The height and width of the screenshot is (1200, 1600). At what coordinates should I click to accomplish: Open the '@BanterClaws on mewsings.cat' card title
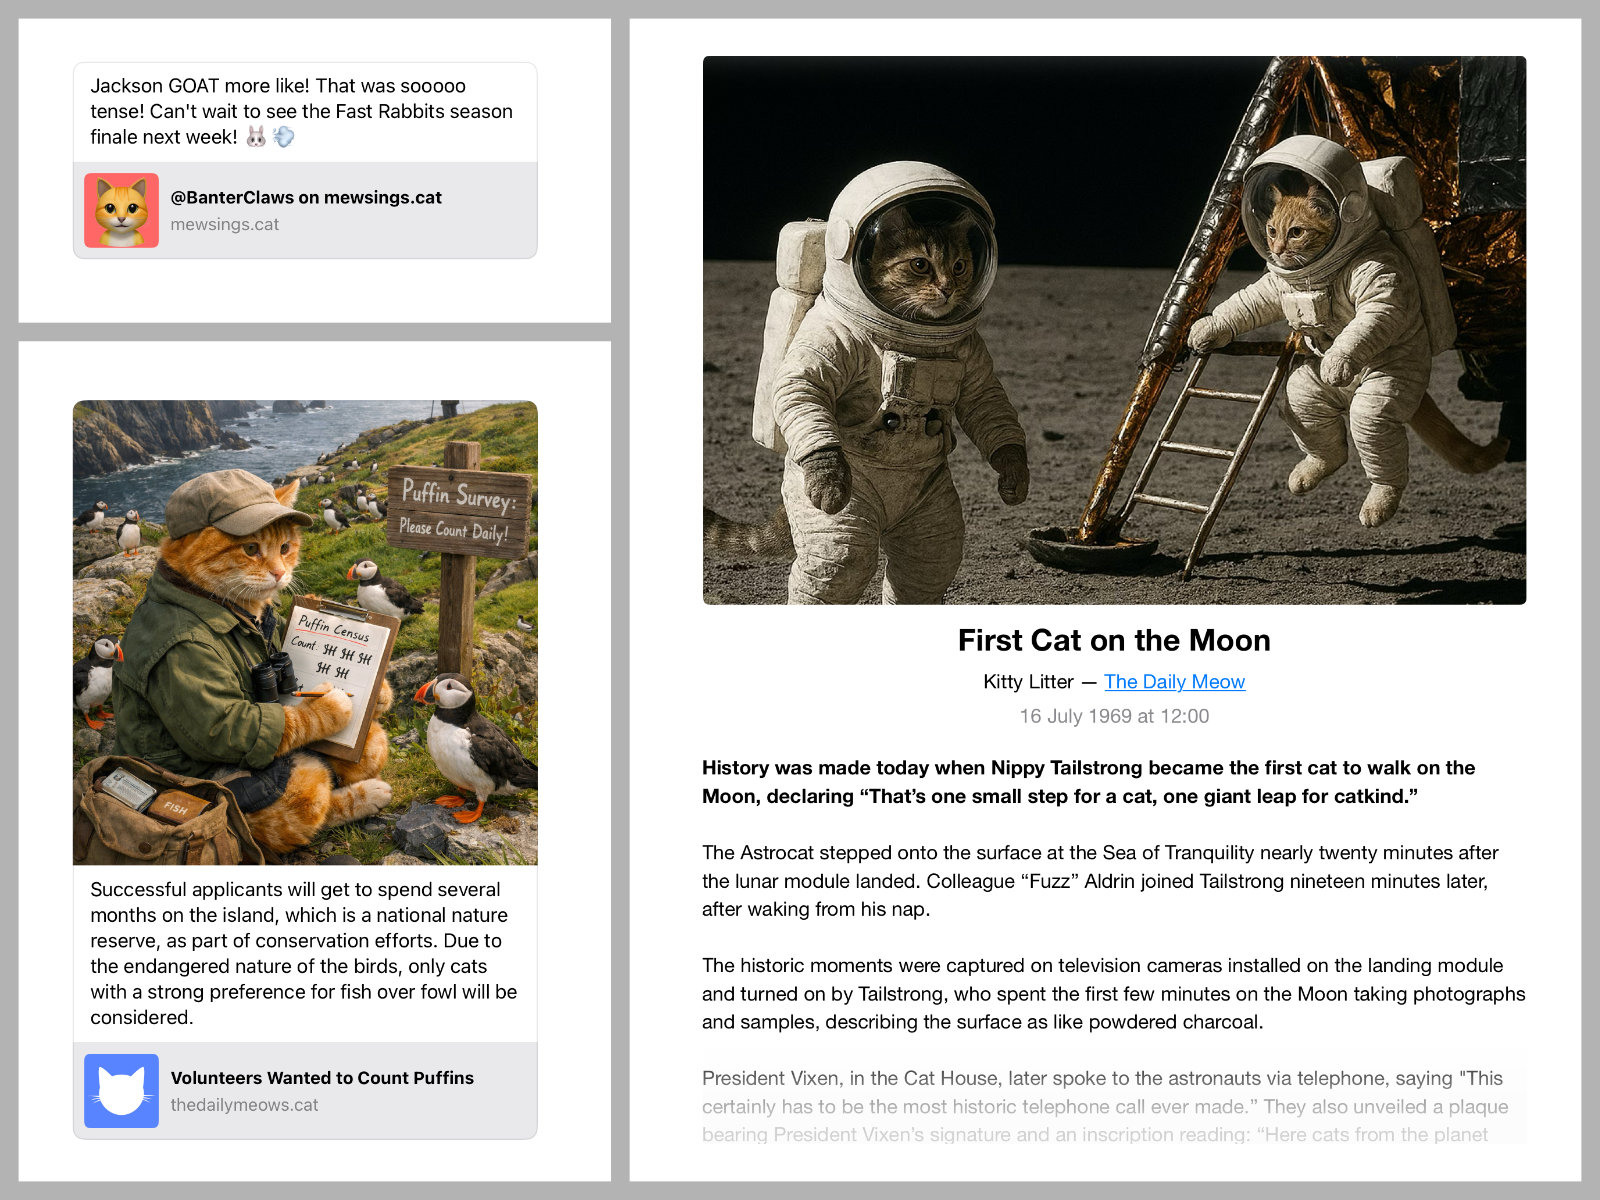(306, 198)
